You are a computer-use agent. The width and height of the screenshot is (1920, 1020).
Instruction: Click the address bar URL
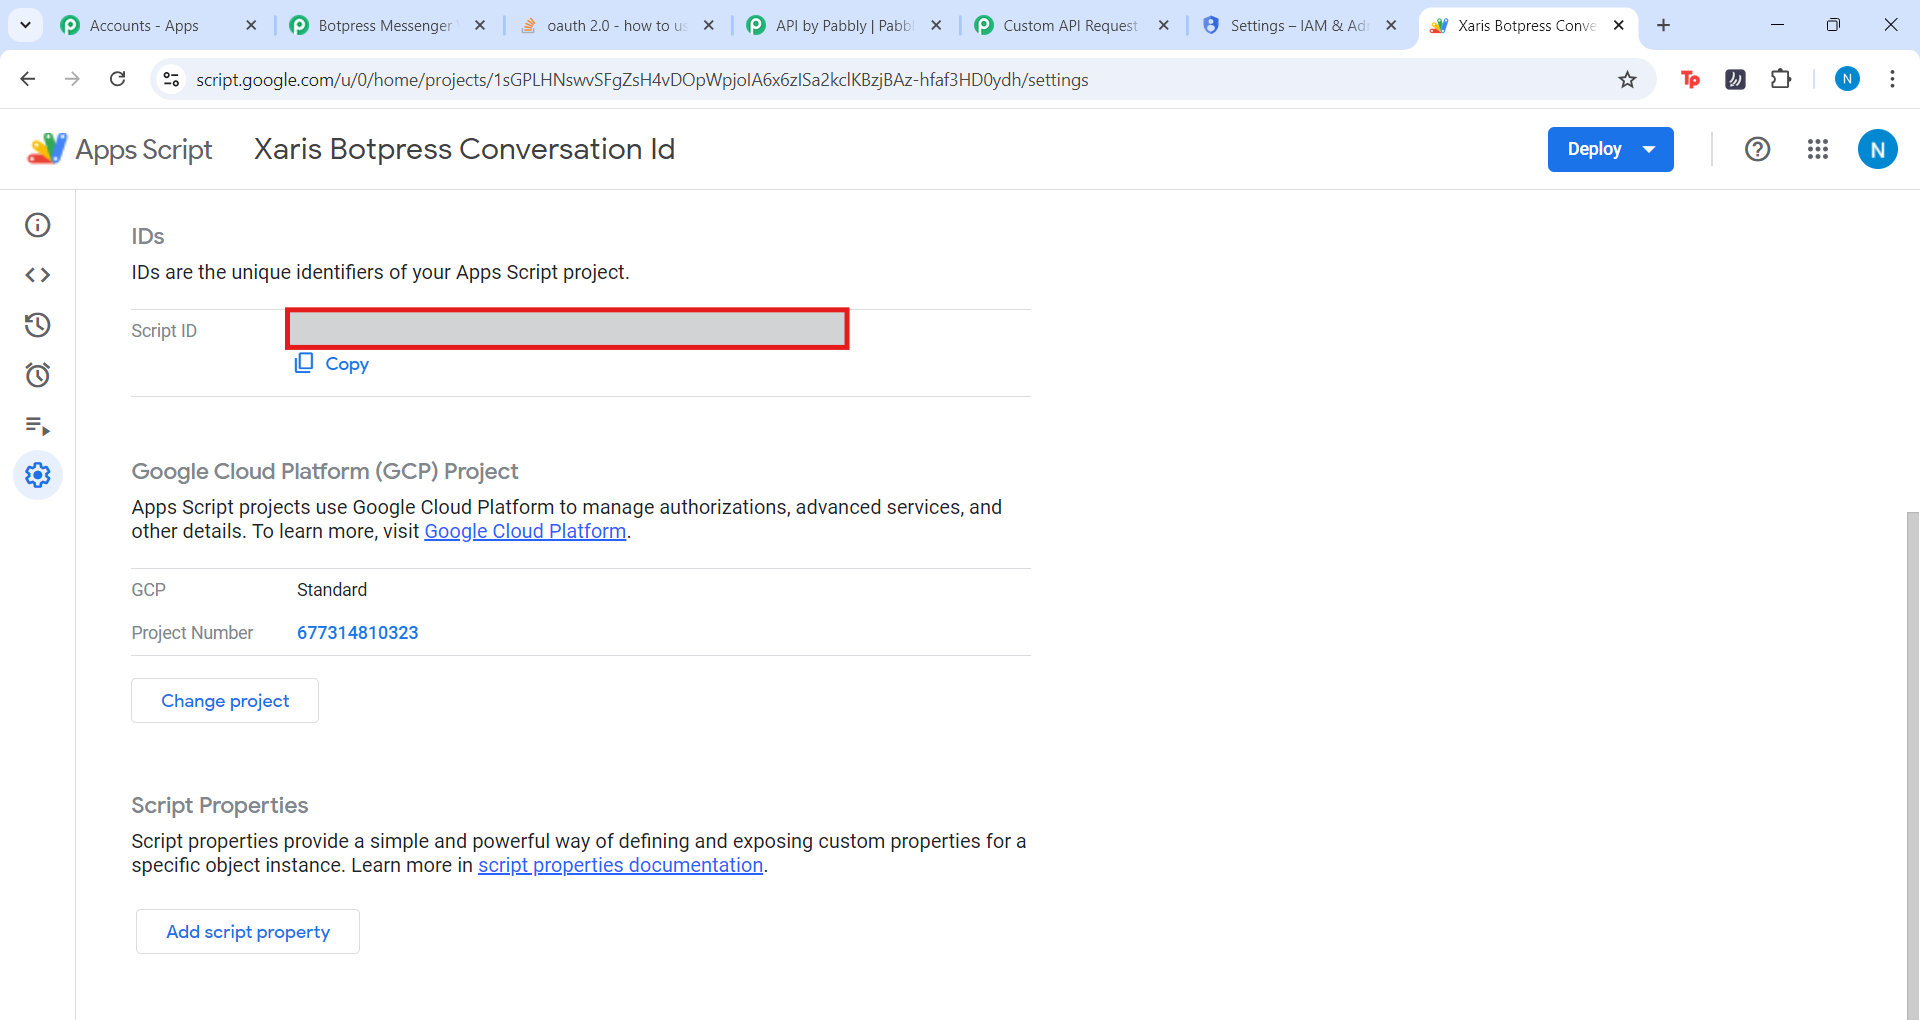642,80
